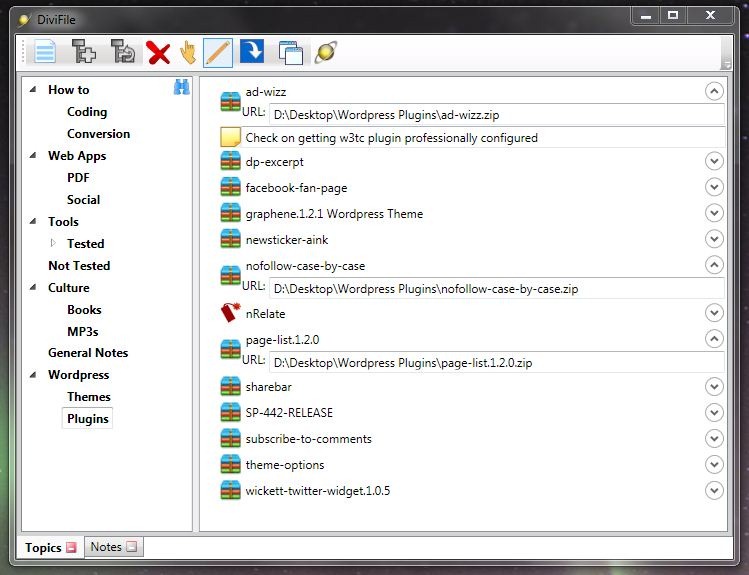Click the w3tc plugin note text
Viewport: 749px width, 575px height.
[392, 138]
